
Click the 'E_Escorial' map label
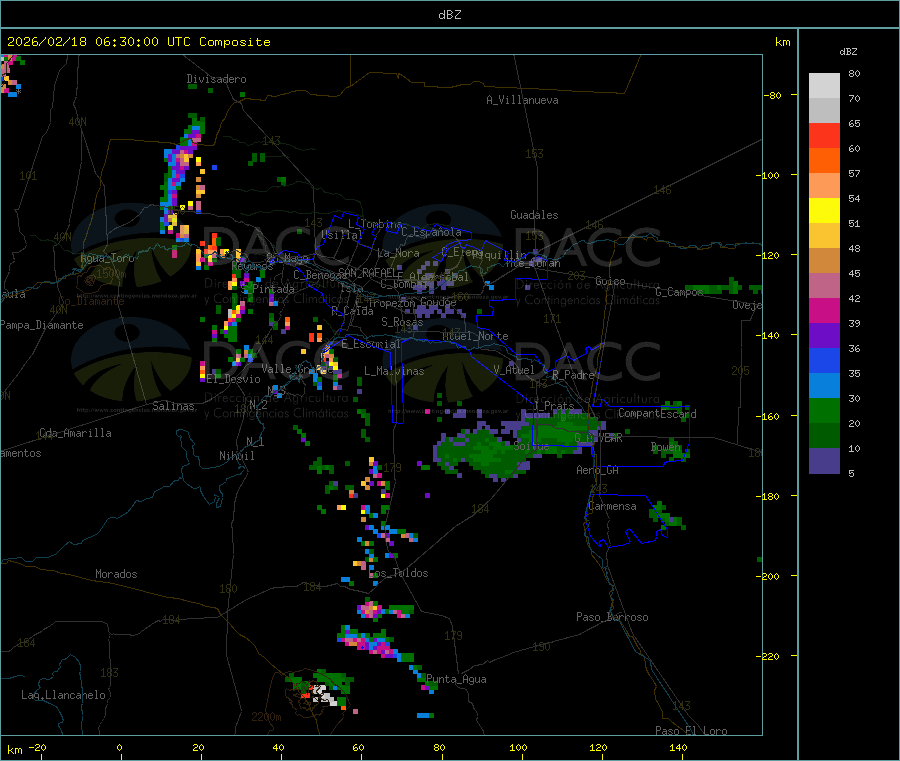(x=371, y=344)
